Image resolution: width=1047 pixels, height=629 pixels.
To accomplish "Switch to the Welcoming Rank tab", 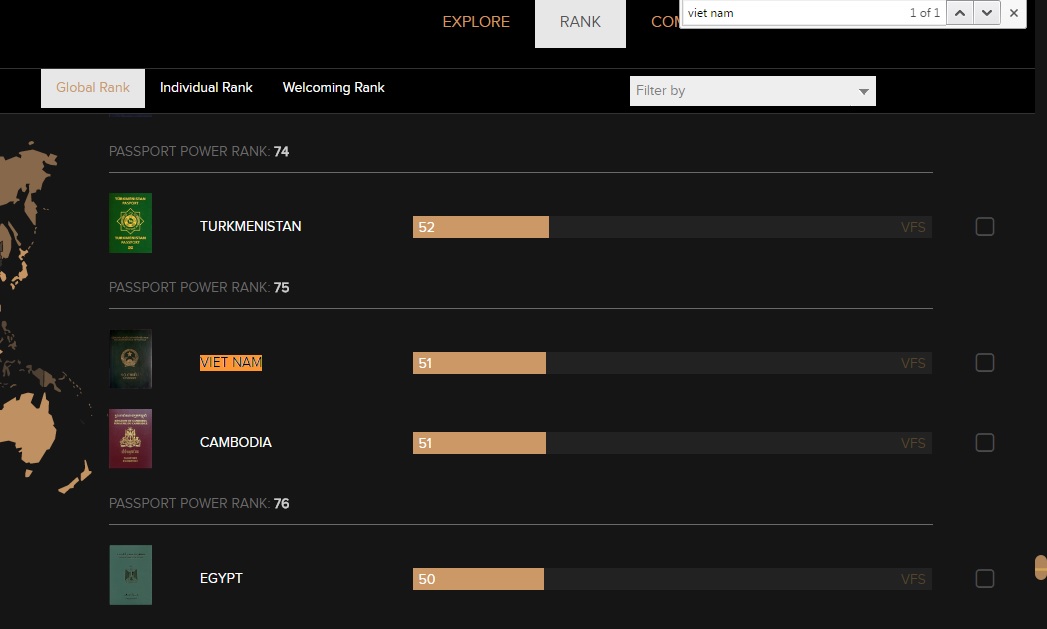I will click(x=333, y=88).
